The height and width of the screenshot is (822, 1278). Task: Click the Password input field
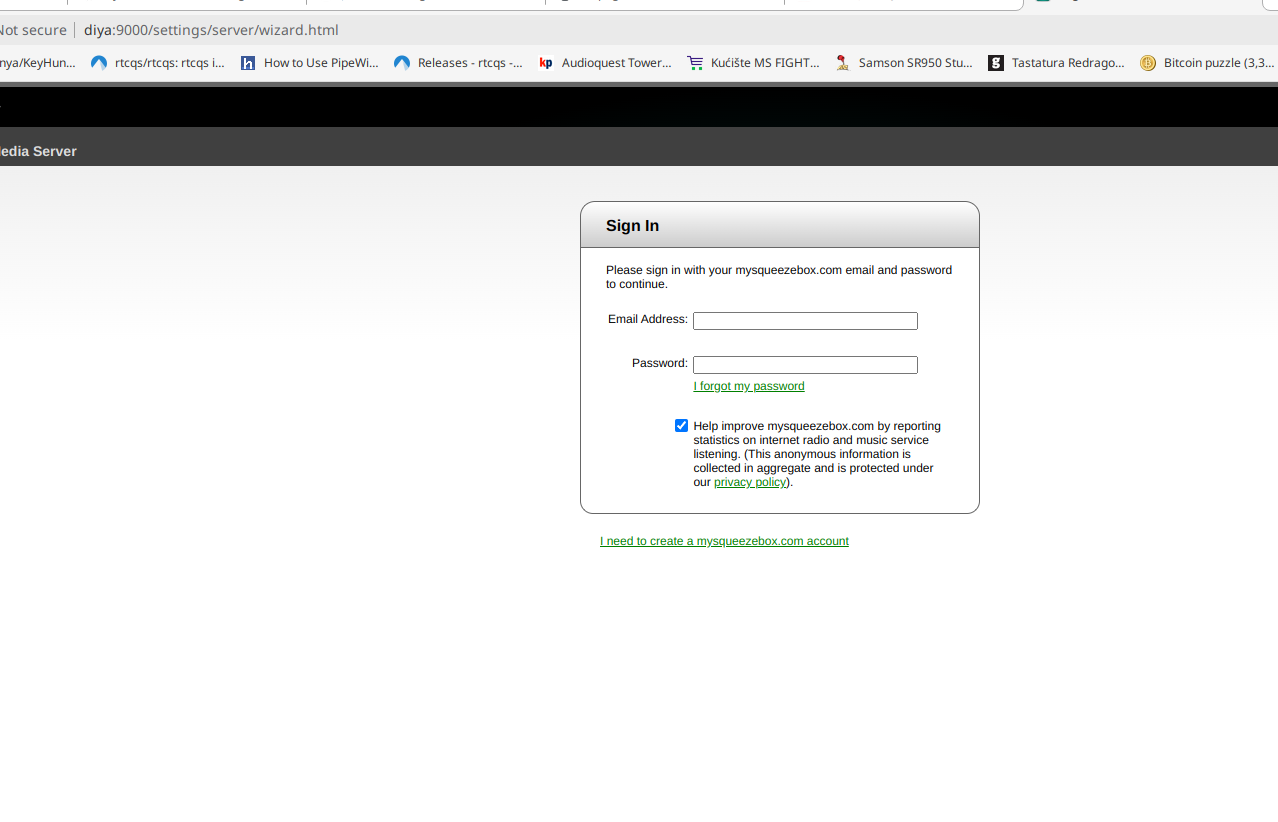(805, 365)
